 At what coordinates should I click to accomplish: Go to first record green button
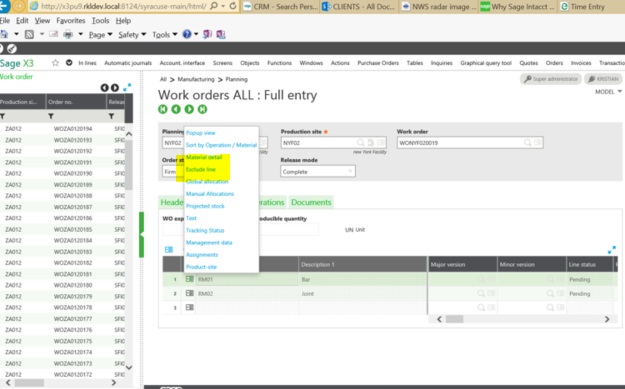click(163, 109)
